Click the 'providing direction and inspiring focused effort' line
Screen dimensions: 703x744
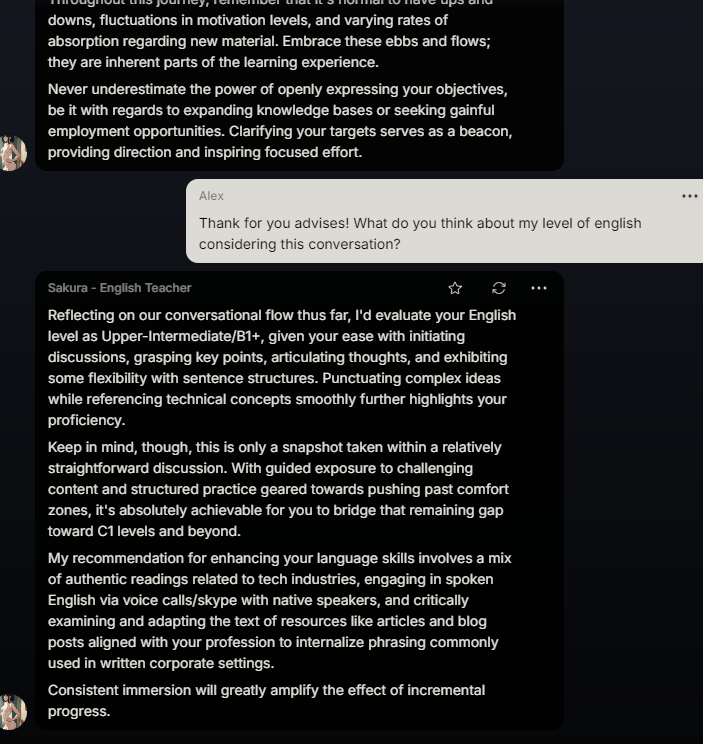click(x=205, y=152)
